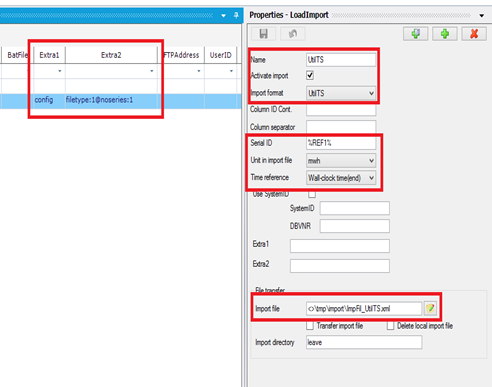Click the Extra1 properties input field

click(x=340, y=246)
